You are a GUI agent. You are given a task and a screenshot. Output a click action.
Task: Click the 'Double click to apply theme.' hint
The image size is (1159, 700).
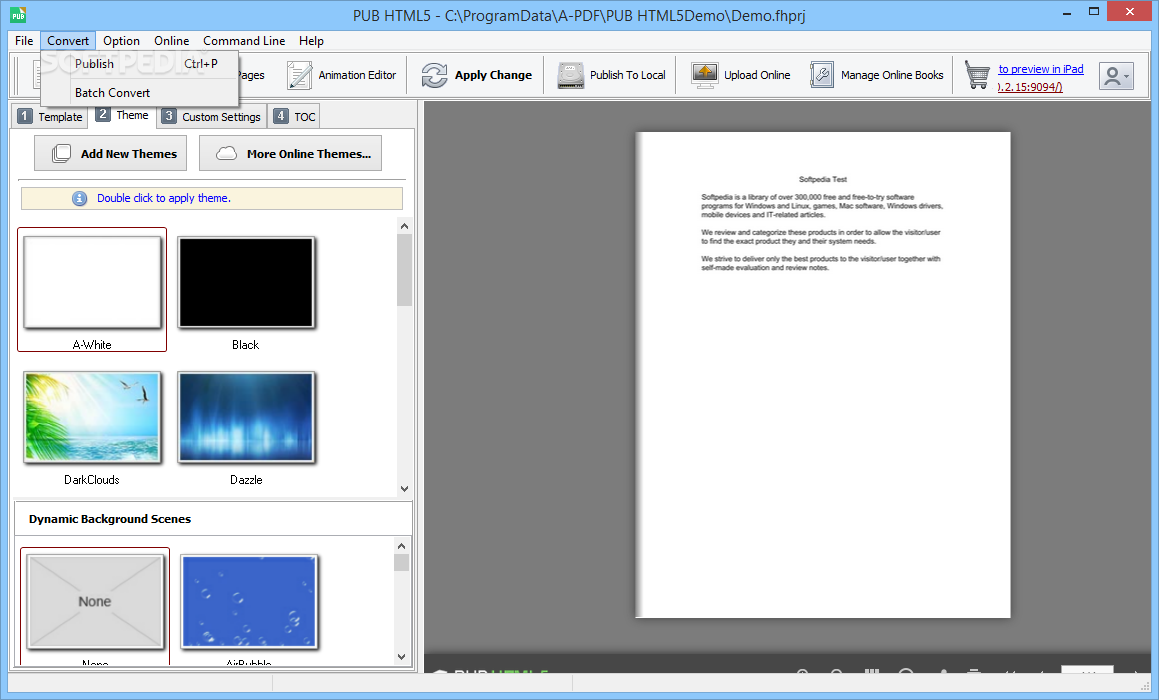[x=164, y=198]
